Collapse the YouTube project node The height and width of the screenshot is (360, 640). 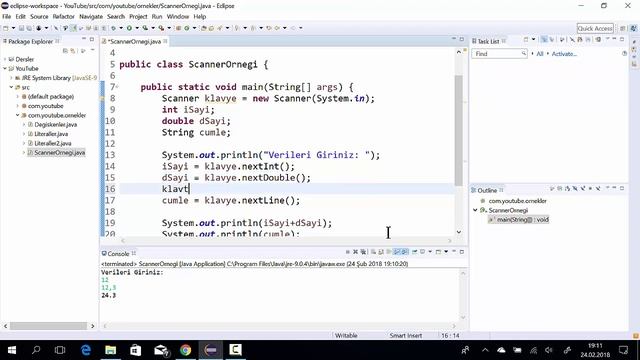click(5, 69)
